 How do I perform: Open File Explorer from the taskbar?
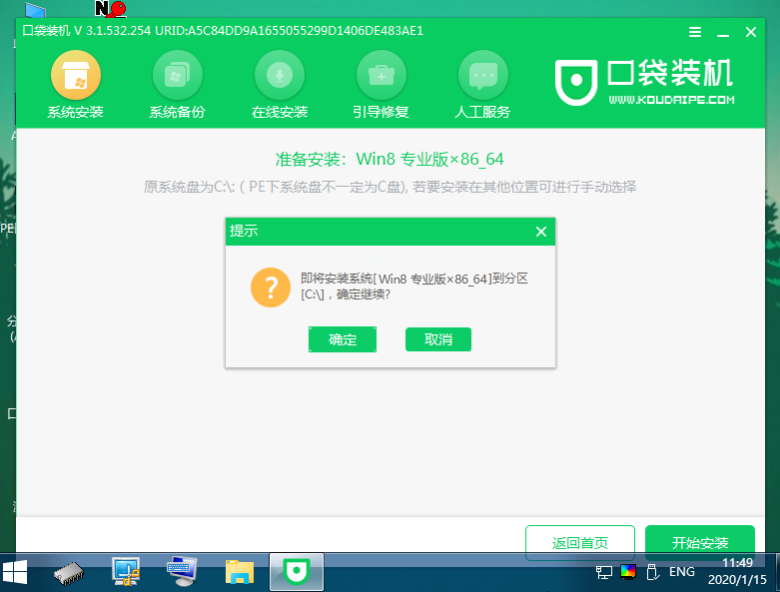click(239, 572)
